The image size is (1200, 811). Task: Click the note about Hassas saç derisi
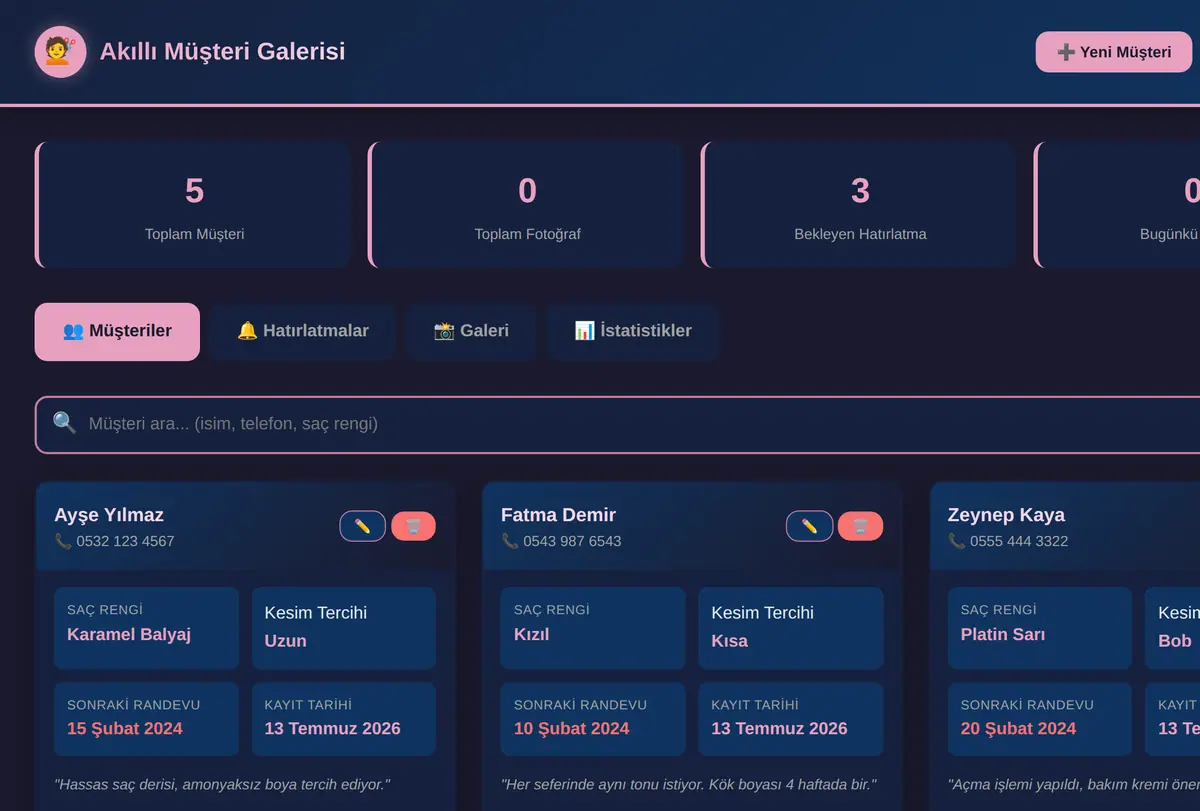[222, 784]
